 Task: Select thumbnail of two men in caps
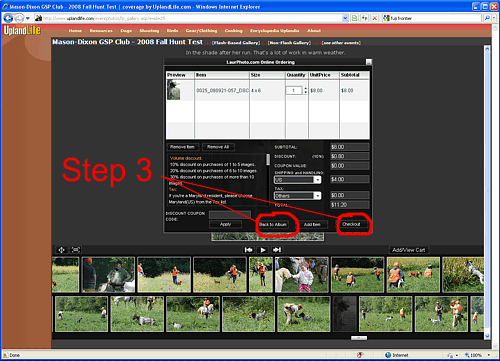click(108, 275)
